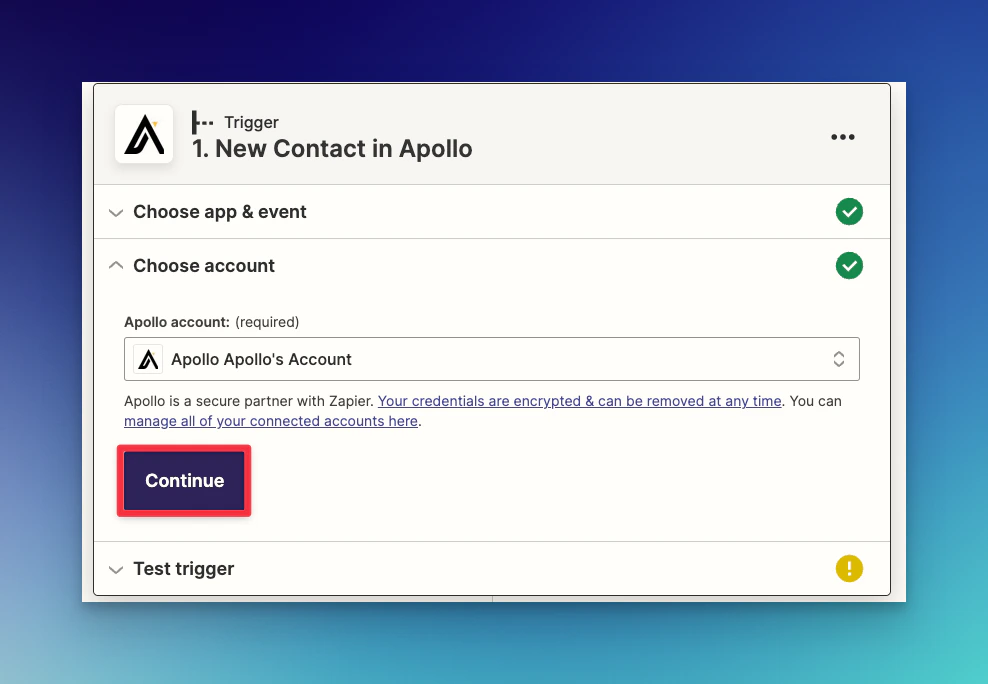Open the three-dot options menu for the trigger
The image size is (988, 684).
[843, 136]
